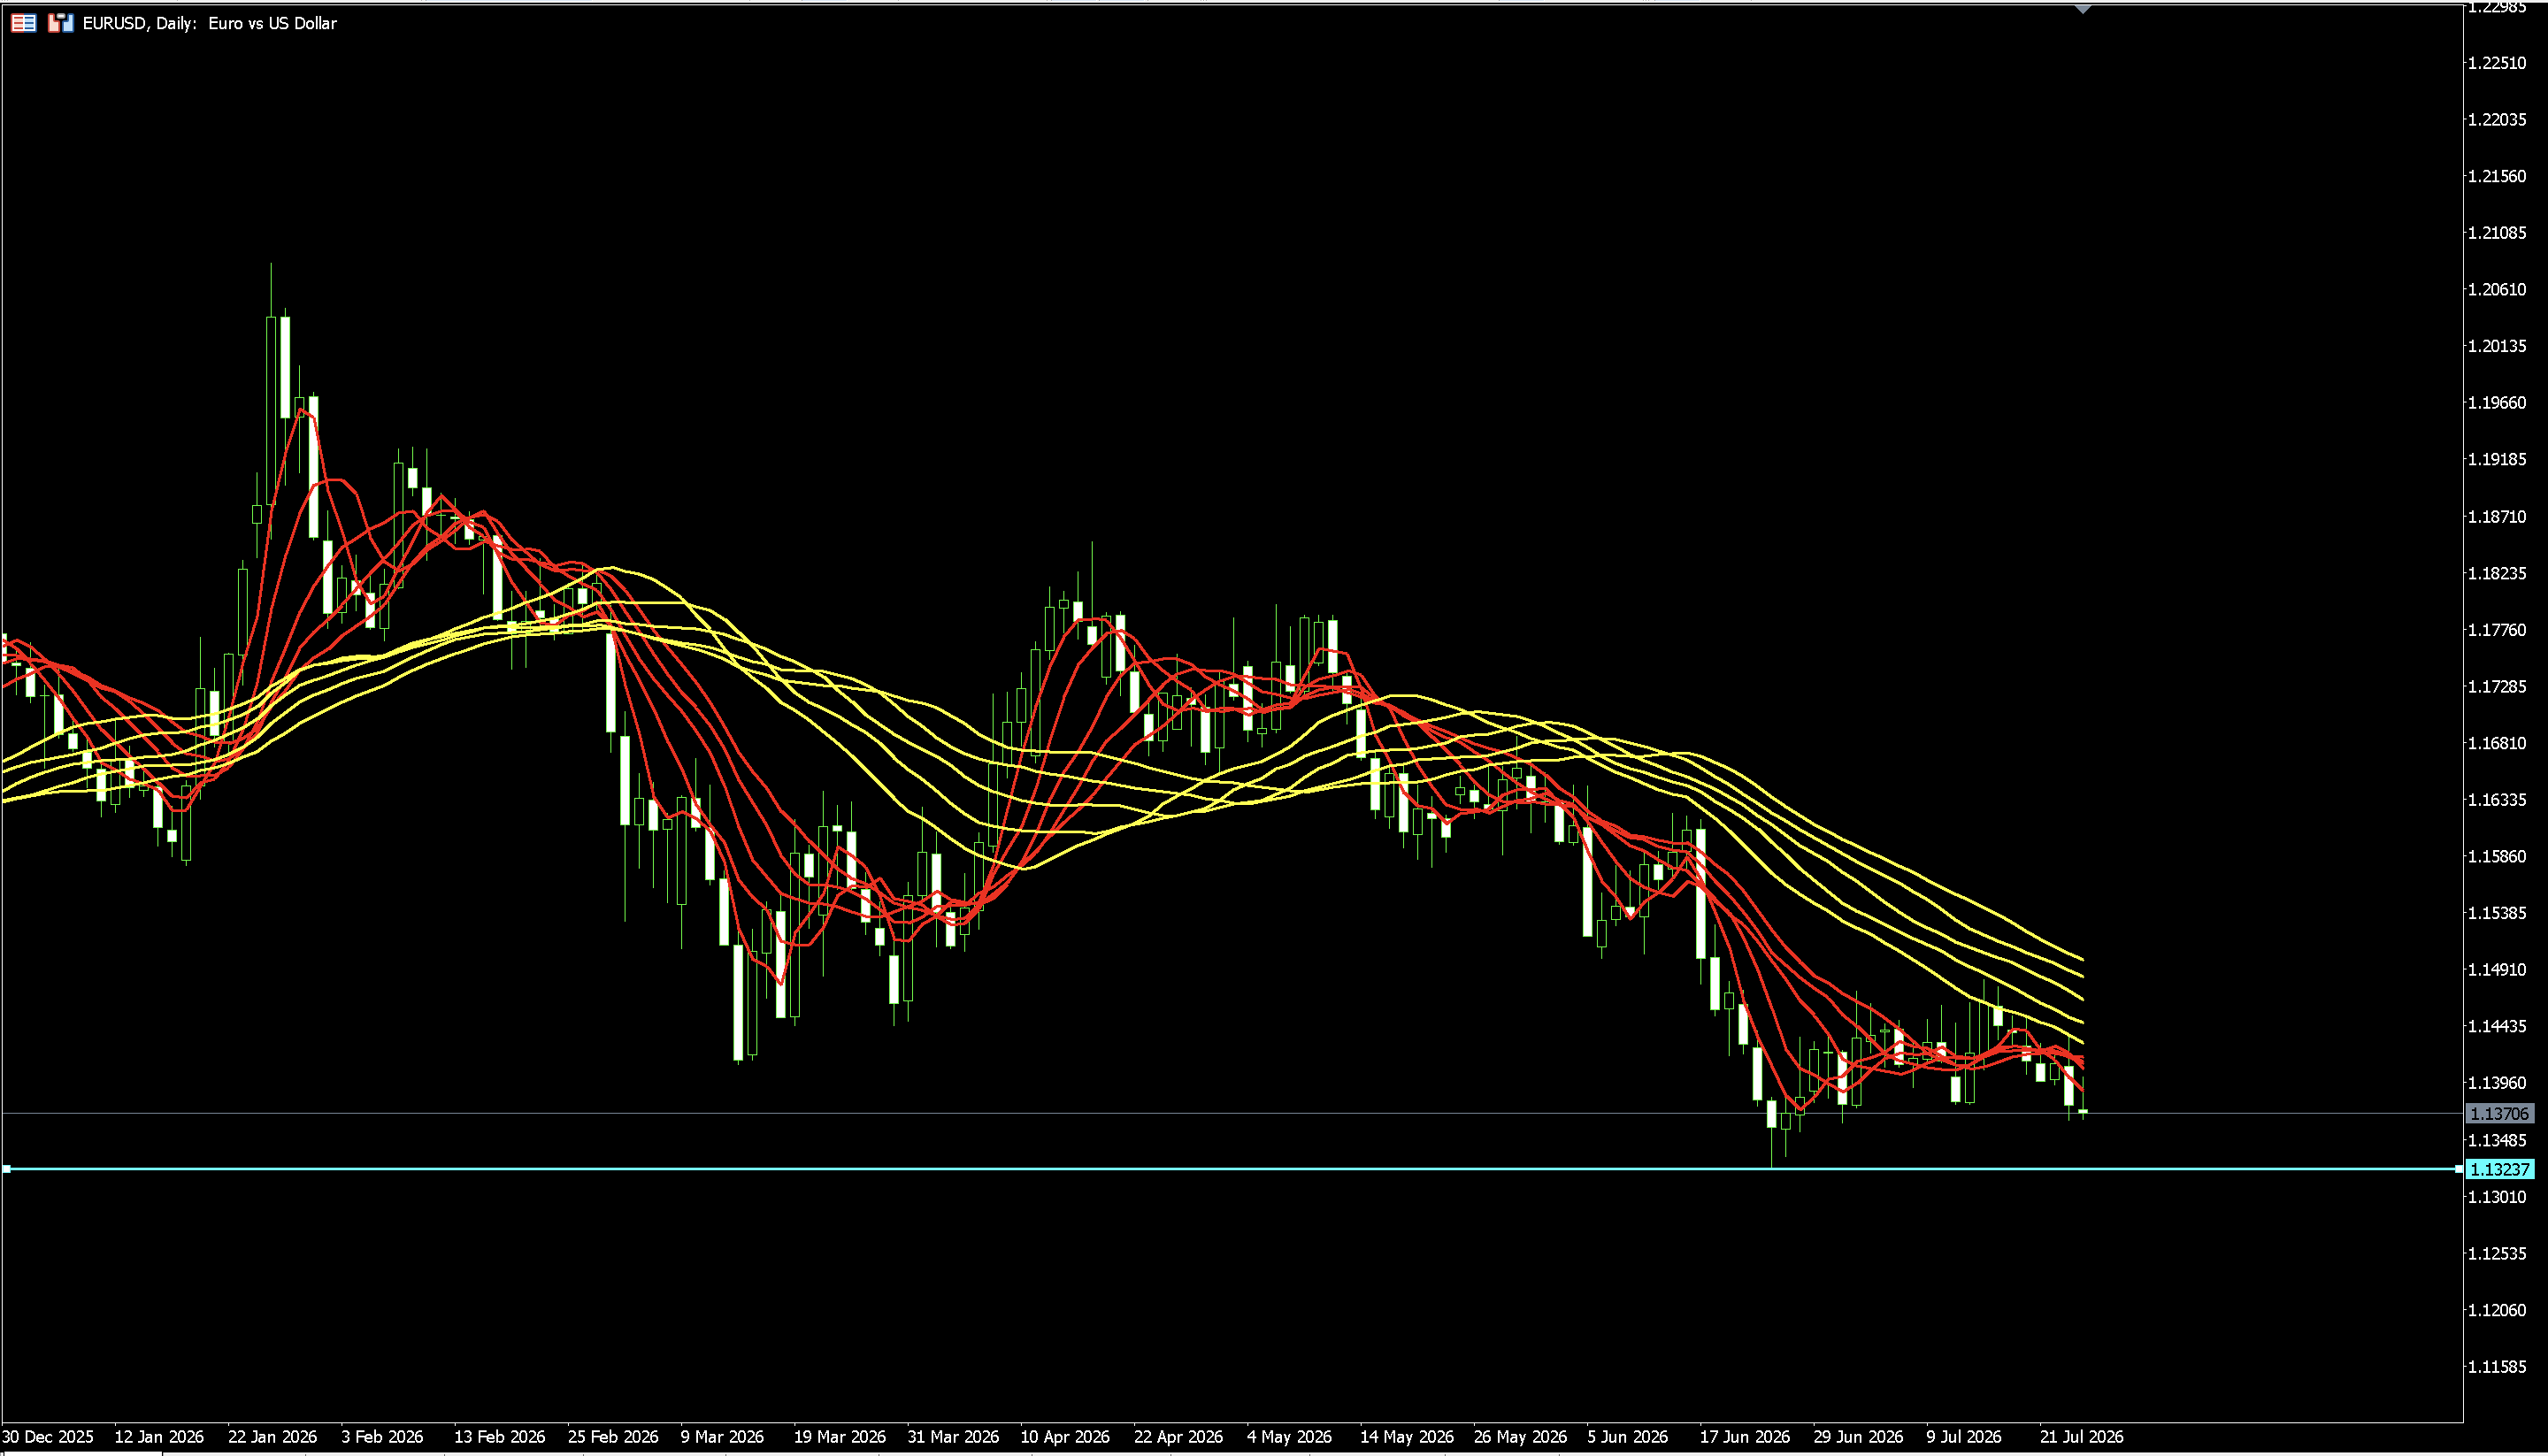
Task: Click the 1.15385 price scale value
Action: tap(2497, 914)
